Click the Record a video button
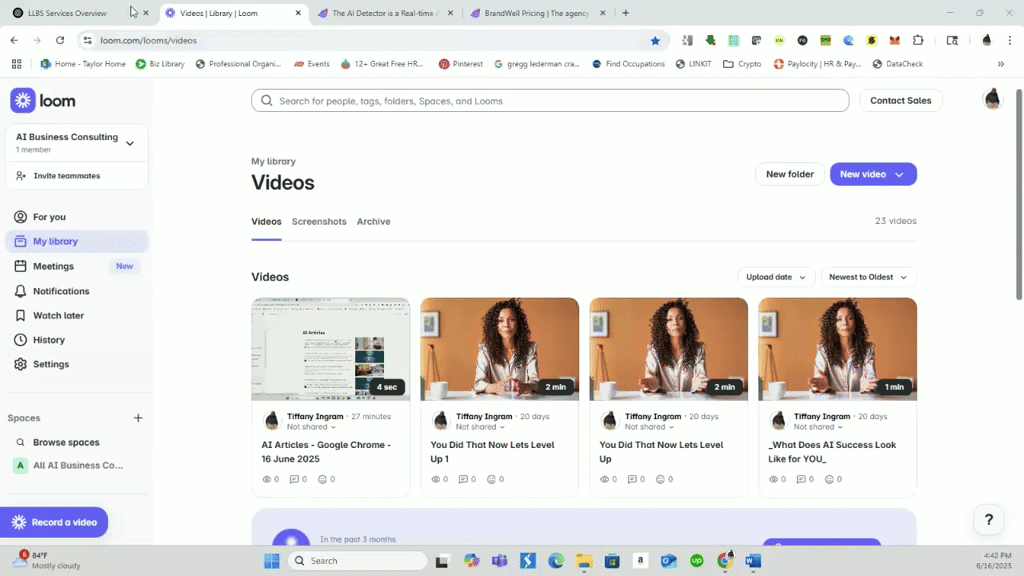Screen dimensions: 1024x576 [54, 522]
